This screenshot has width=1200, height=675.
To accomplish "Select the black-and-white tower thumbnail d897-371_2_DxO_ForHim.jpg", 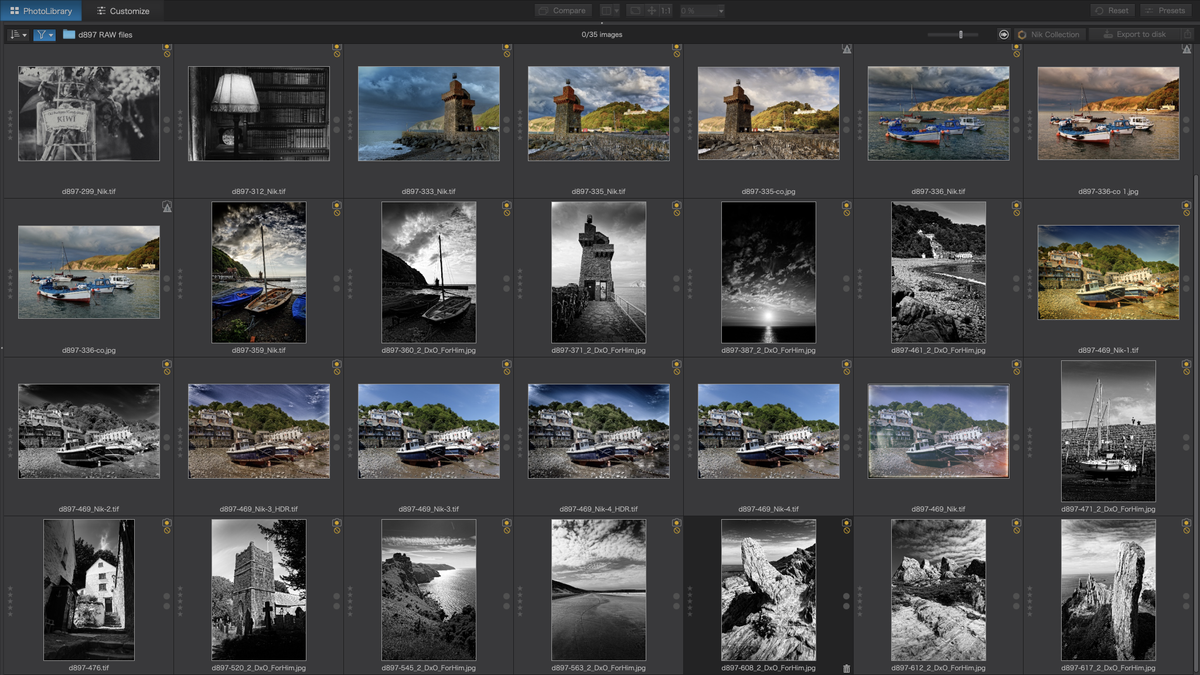I will [x=599, y=272].
